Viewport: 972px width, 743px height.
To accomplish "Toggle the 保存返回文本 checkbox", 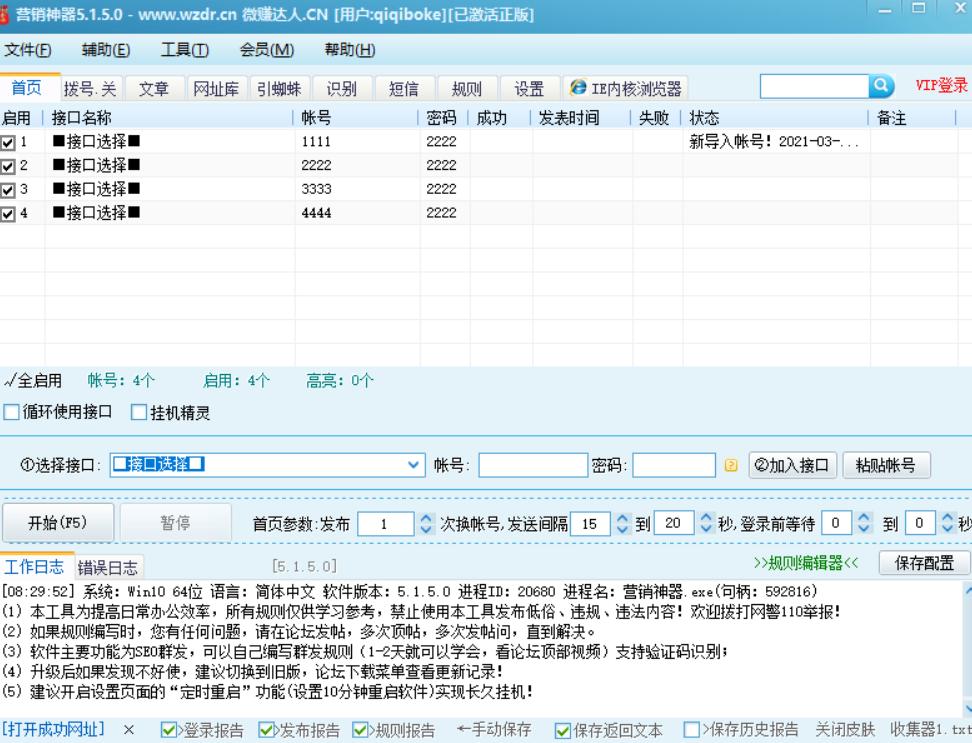I will pos(563,731).
